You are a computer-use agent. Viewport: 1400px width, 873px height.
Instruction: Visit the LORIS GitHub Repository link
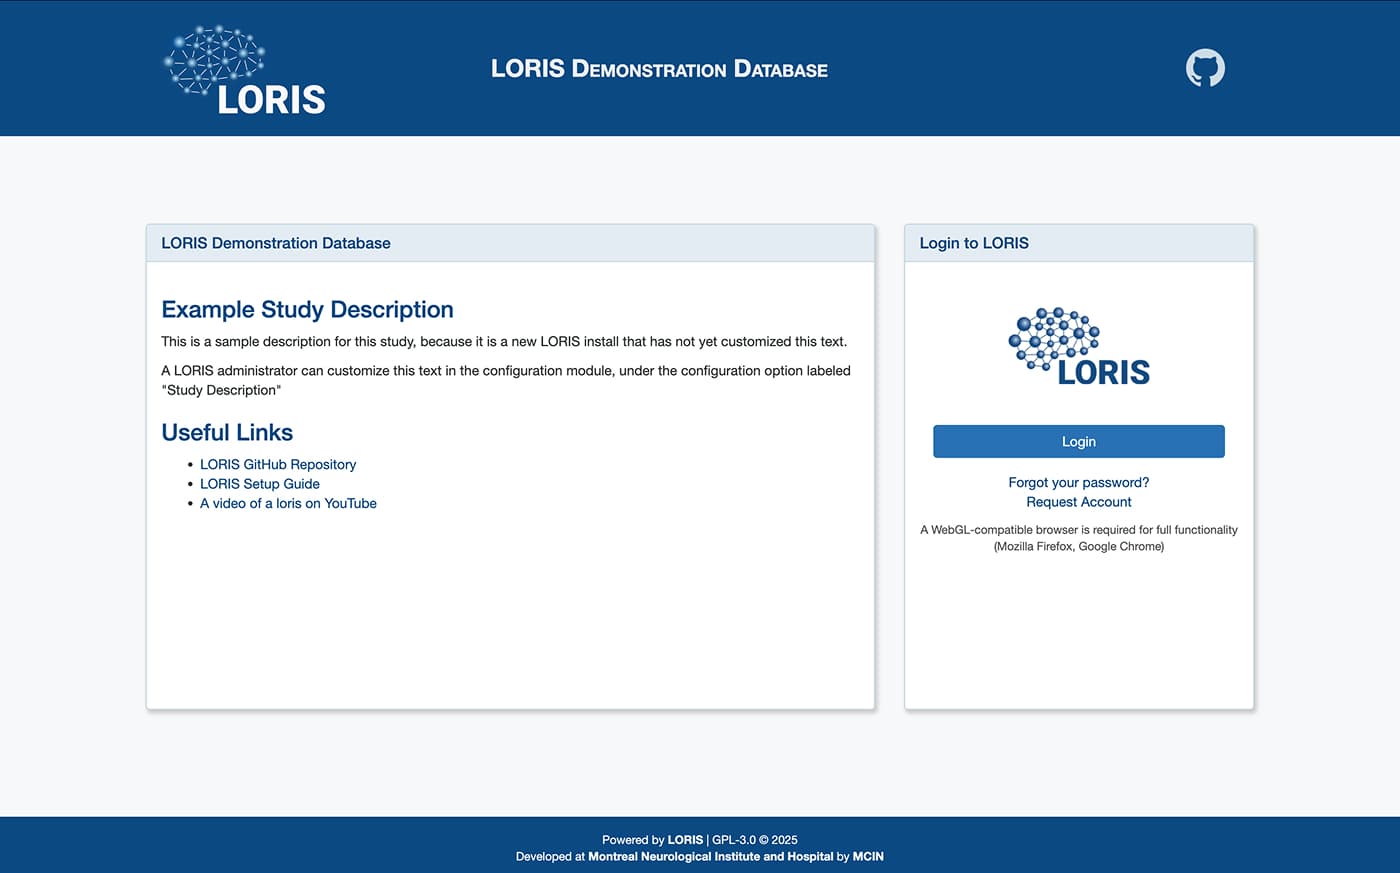tap(277, 464)
